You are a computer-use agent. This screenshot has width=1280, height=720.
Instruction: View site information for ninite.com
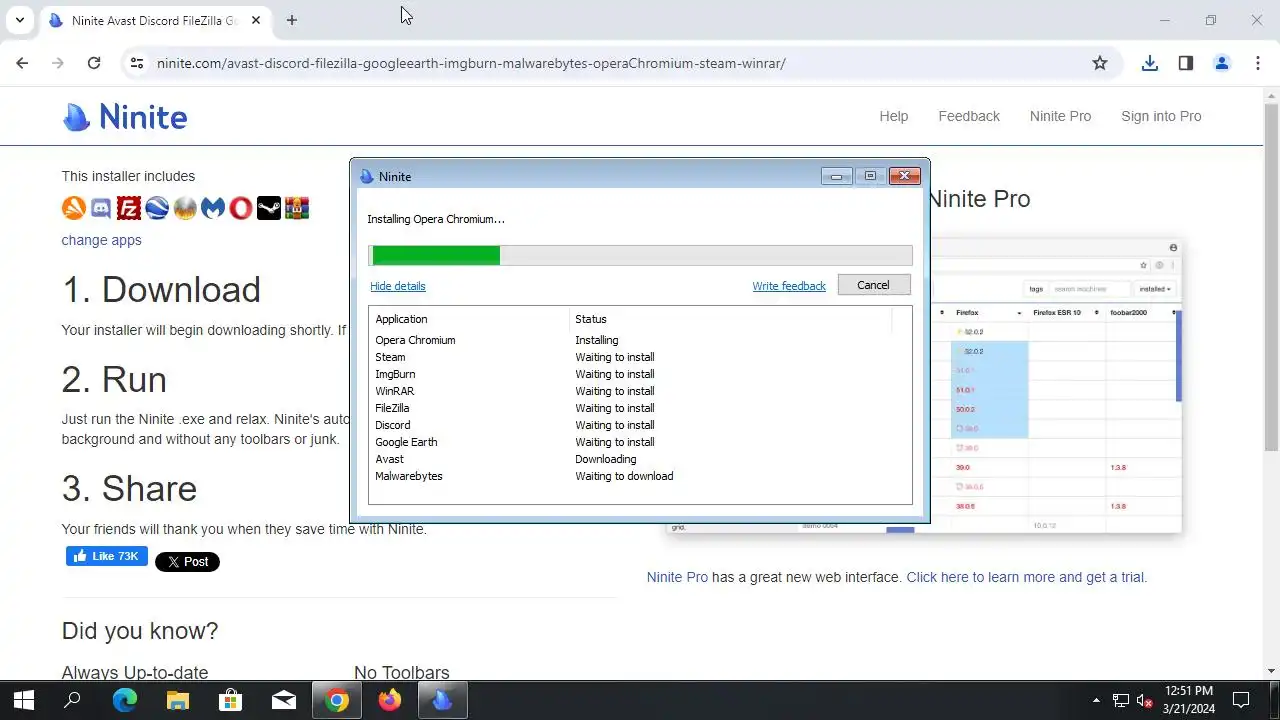click(x=137, y=63)
